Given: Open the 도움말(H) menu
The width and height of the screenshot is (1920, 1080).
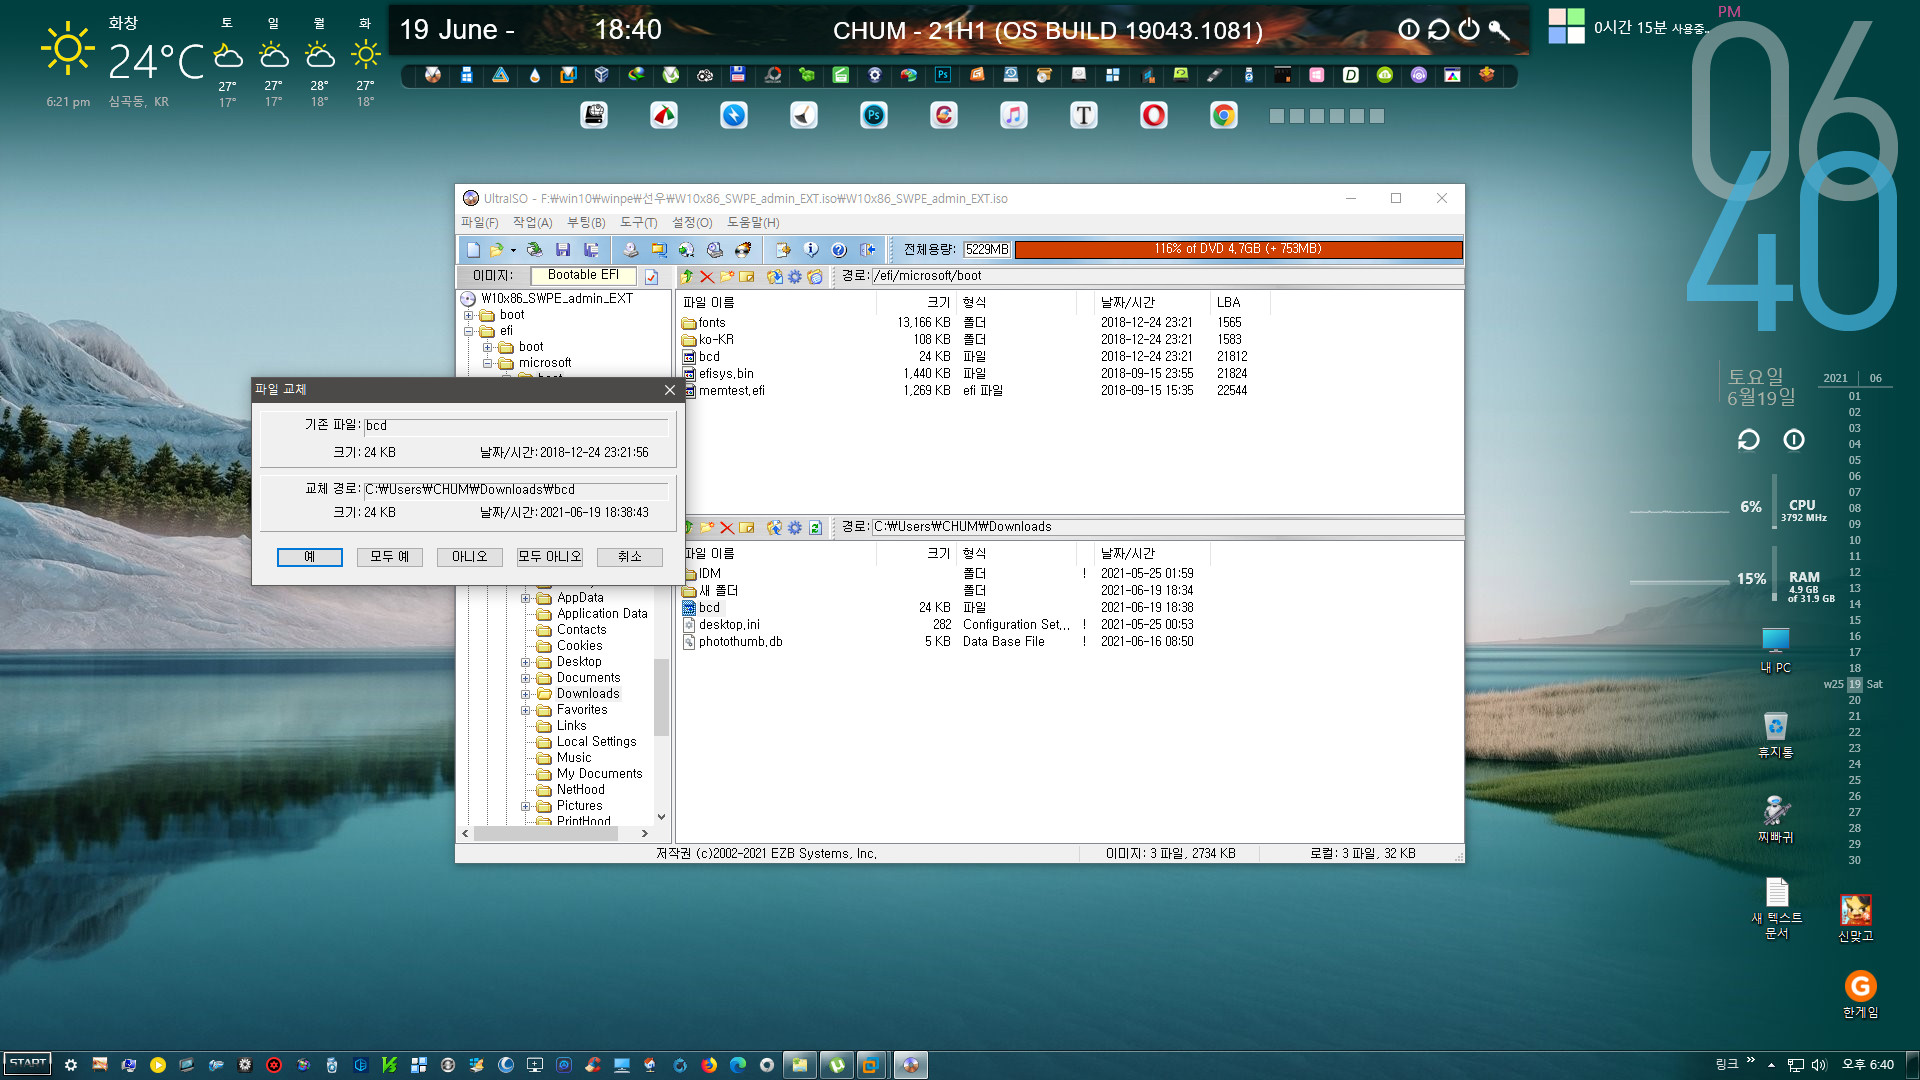Looking at the screenshot, I should point(753,223).
